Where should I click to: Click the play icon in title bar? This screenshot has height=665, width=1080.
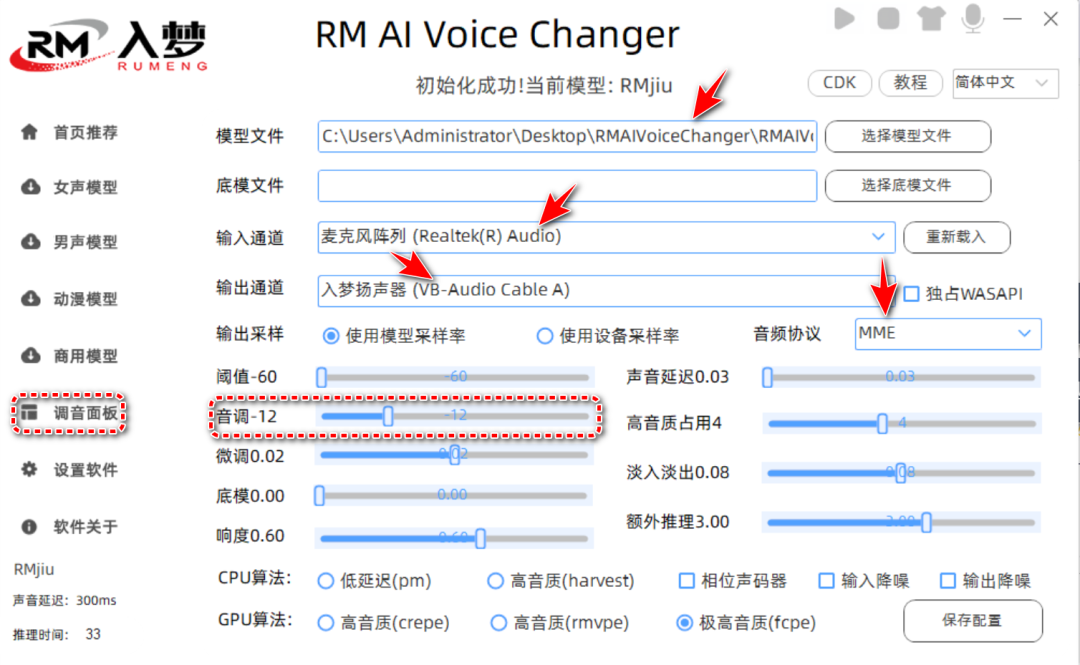coord(845,18)
